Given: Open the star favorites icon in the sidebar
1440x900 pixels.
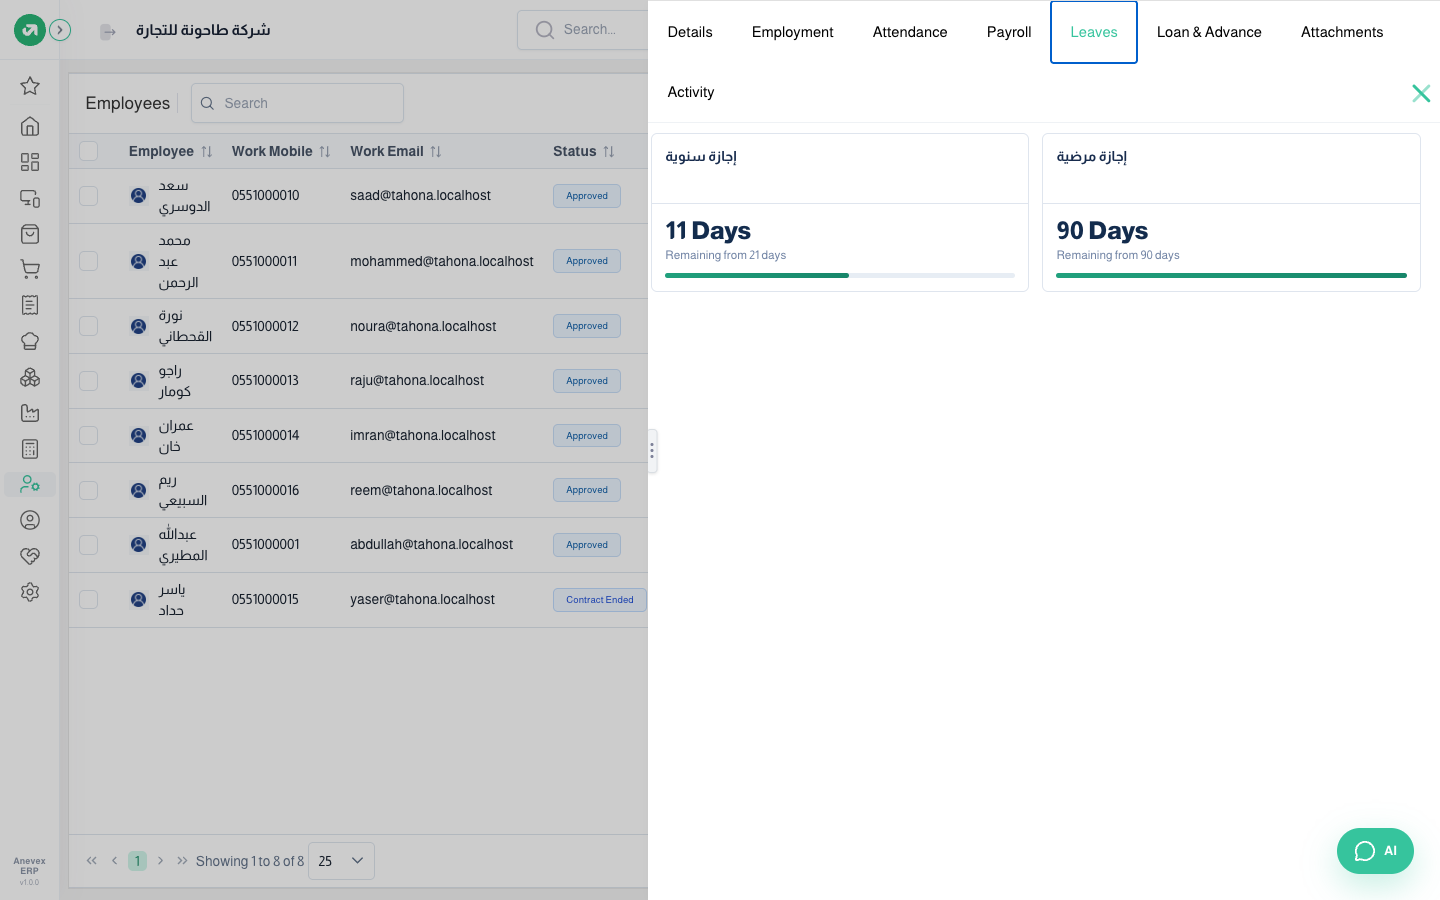Looking at the screenshot, I should [x=30, y=86].
